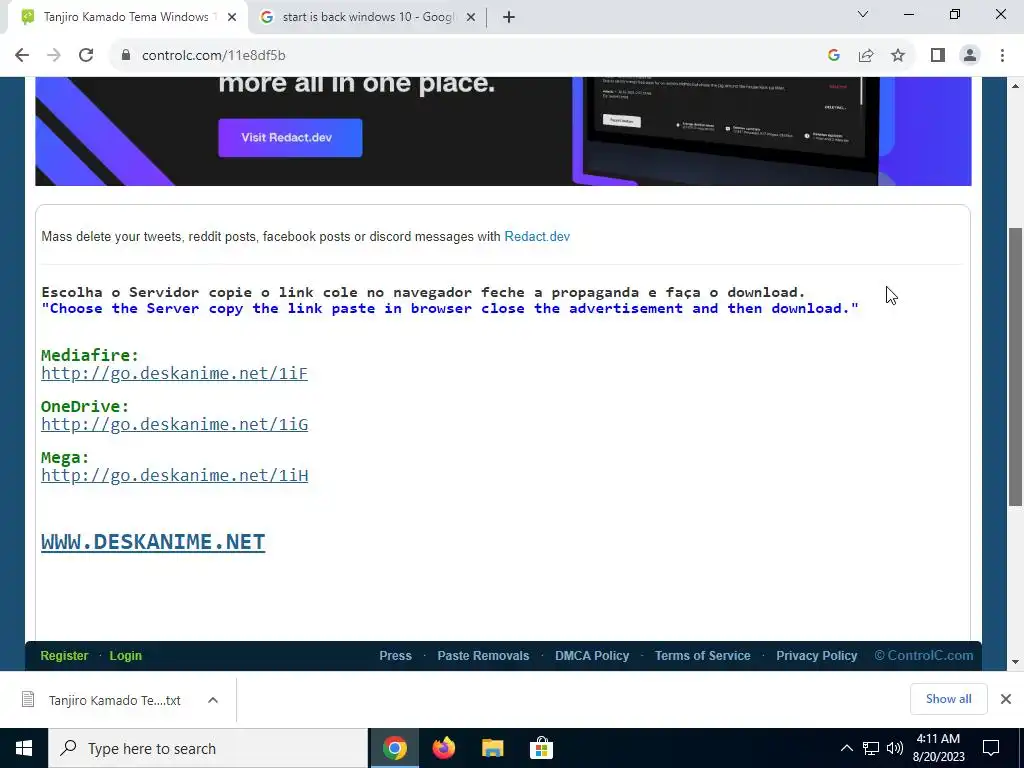Viewport: 1024px width, 768px height.
Task: Go back with the browser back arrow
Action: pyautogui.click(x=22, y=56)
